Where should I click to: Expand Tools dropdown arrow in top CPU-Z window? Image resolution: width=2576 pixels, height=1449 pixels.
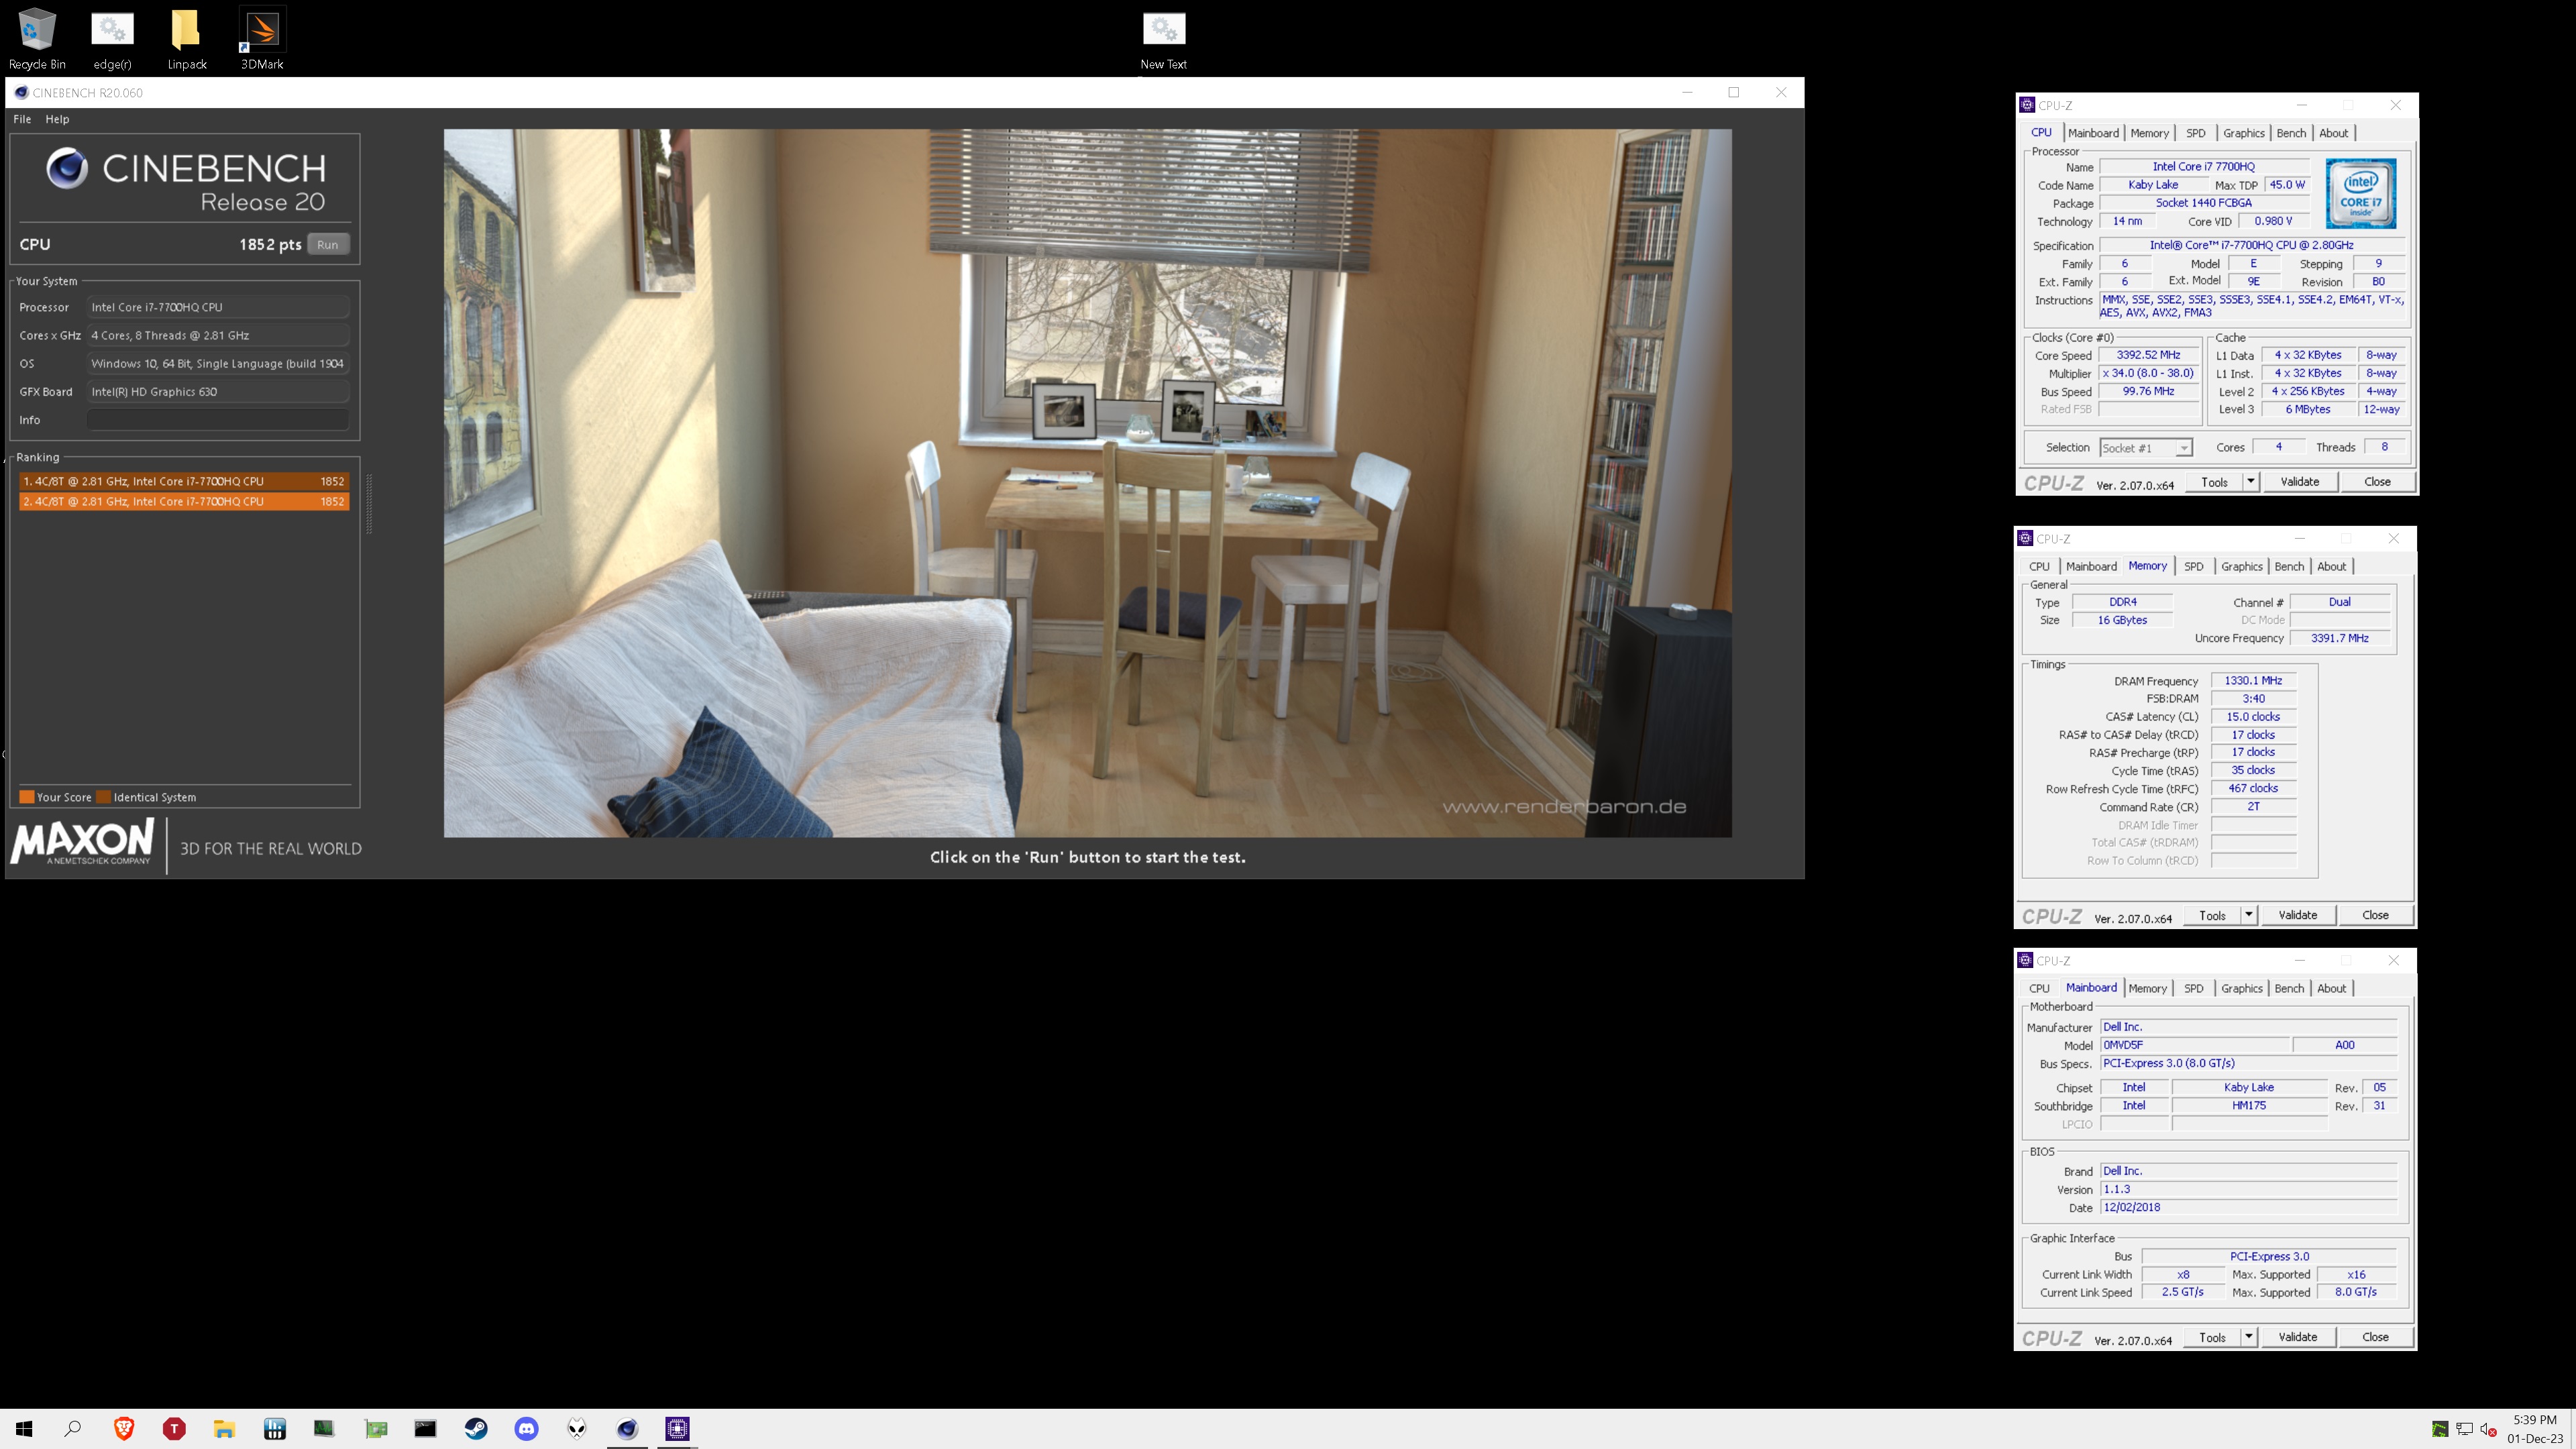click(2250, 482)
